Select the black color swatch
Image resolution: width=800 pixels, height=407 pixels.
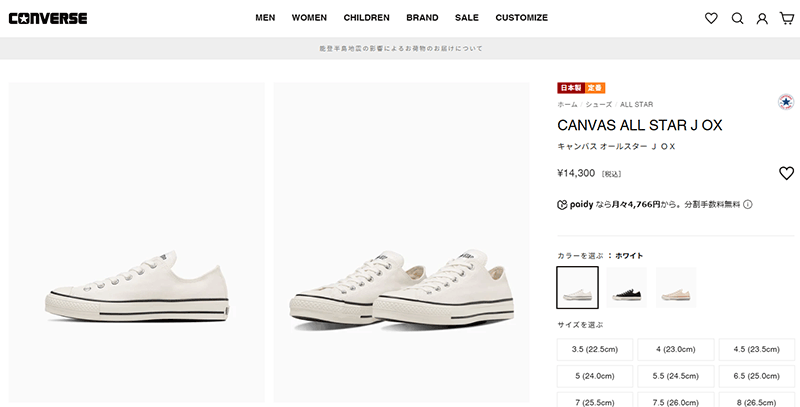point(627,287)
